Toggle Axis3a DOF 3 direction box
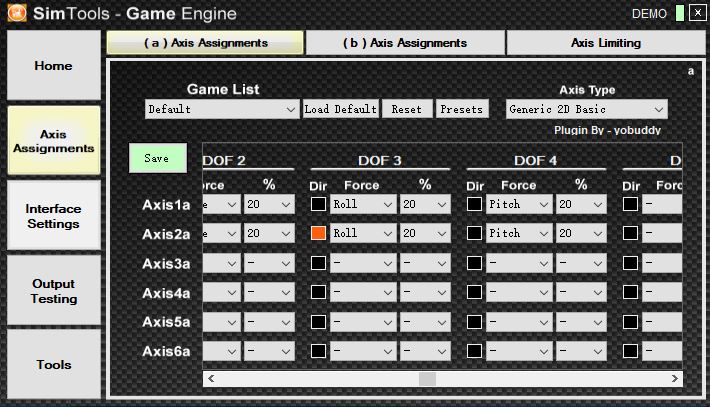 click(x=318, y=263)
